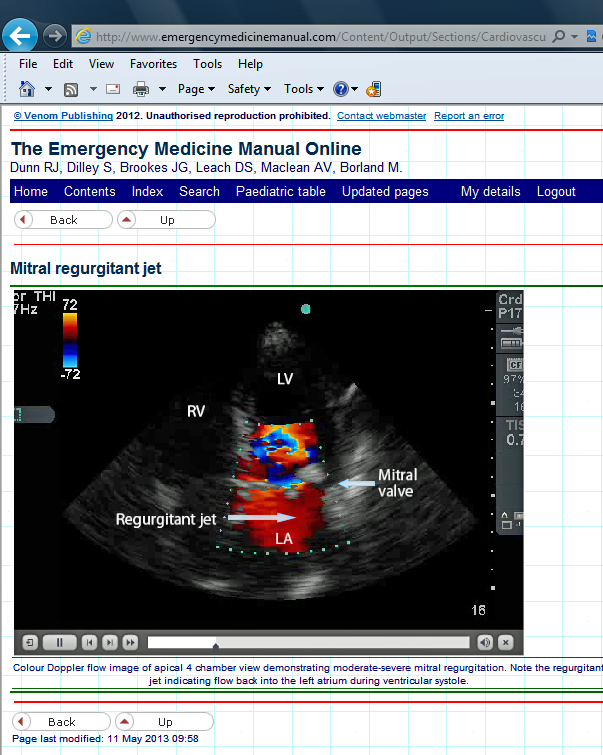Viewport: 603px width, 755px height.
Task: Click the blue Help question mark icon
Action: (x=341, y=89)
